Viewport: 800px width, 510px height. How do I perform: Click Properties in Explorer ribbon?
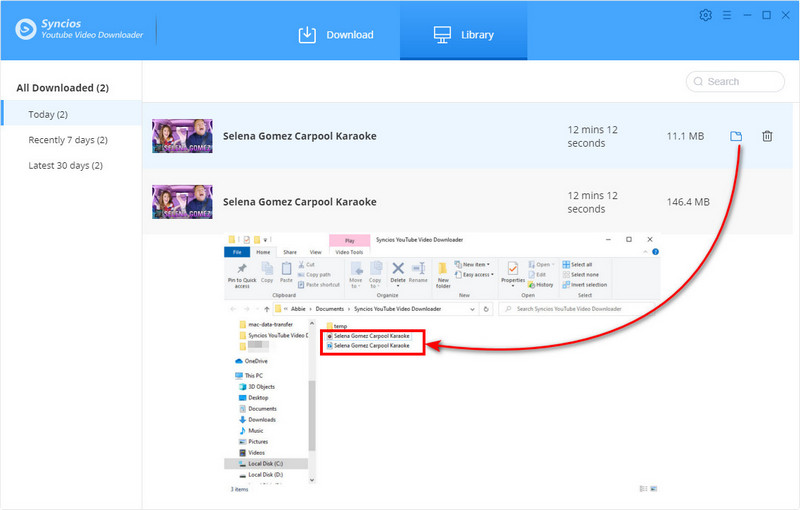[513, 274]
